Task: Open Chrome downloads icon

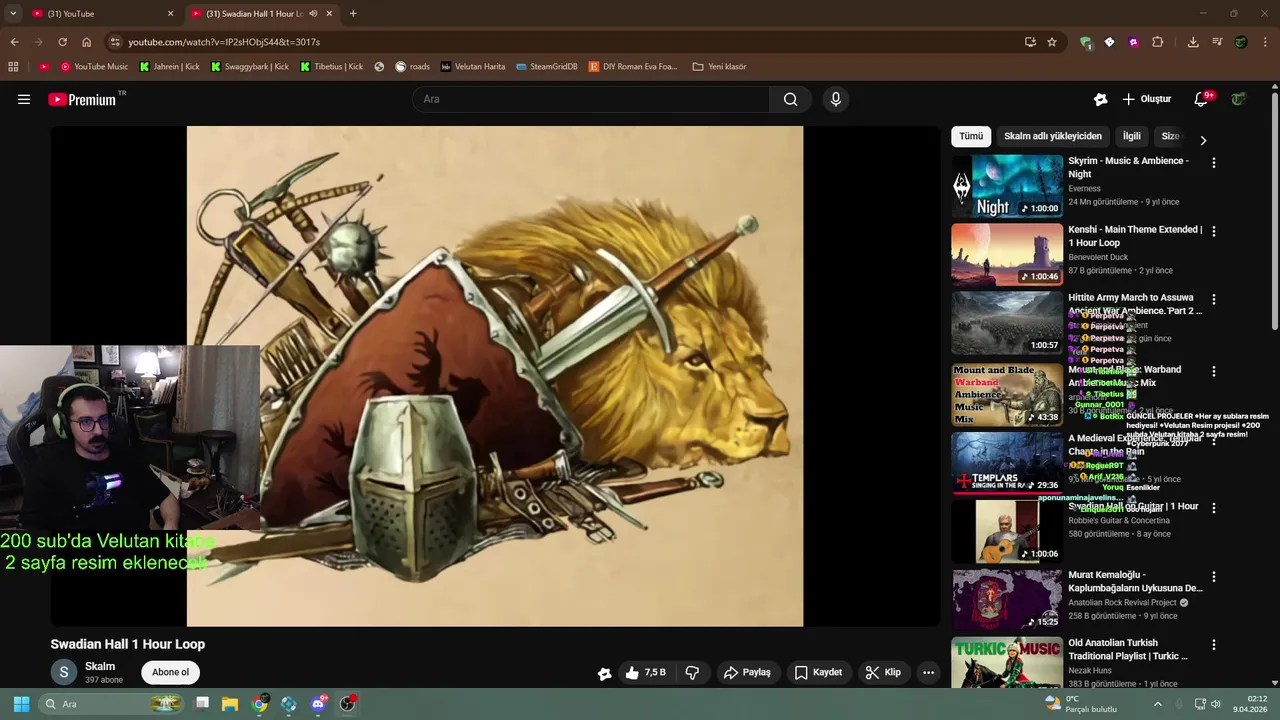Action: [1193, 42]
